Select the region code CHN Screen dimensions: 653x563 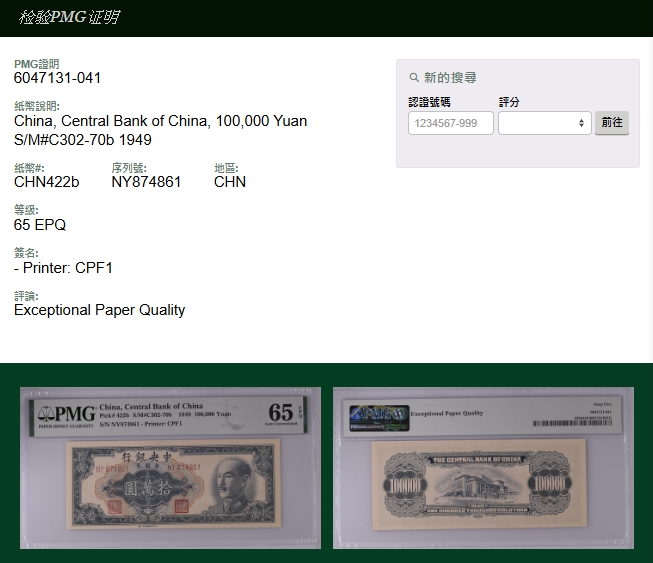click(230, 182)
